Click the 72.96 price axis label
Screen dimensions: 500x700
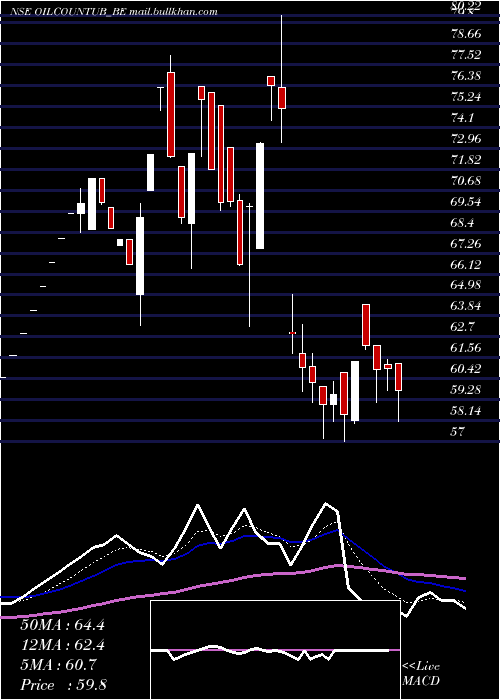point(467,138)
